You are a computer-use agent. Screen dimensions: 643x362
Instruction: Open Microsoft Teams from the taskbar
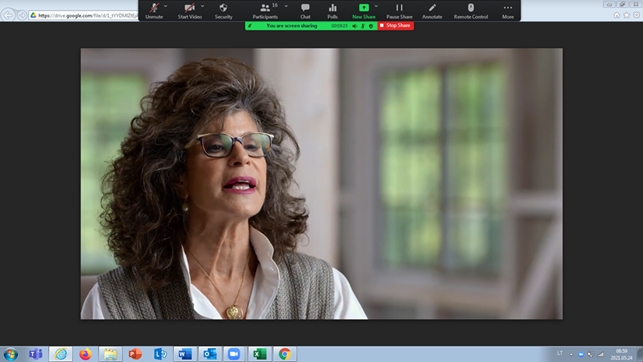36,354
